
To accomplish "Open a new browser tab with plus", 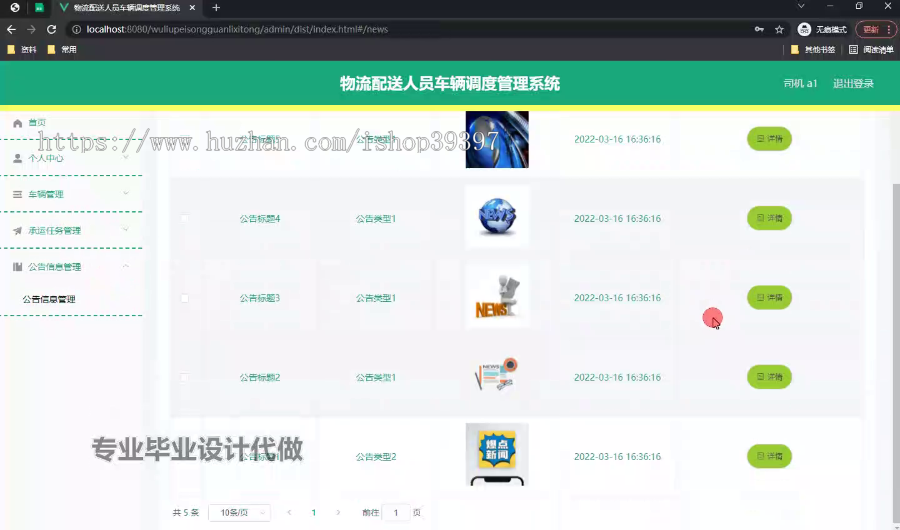I will coord(216,7).
